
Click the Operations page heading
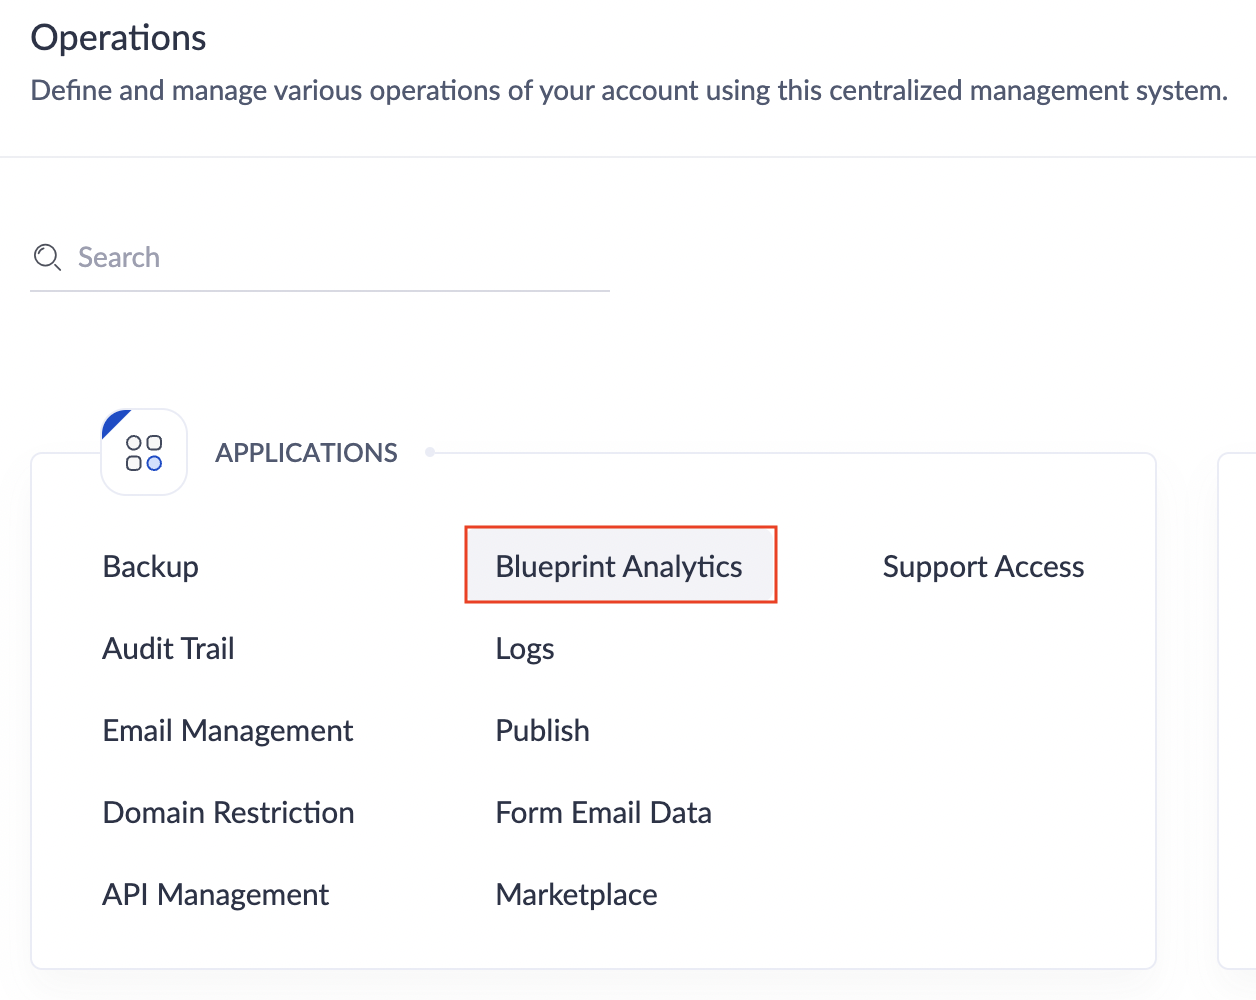119,38
